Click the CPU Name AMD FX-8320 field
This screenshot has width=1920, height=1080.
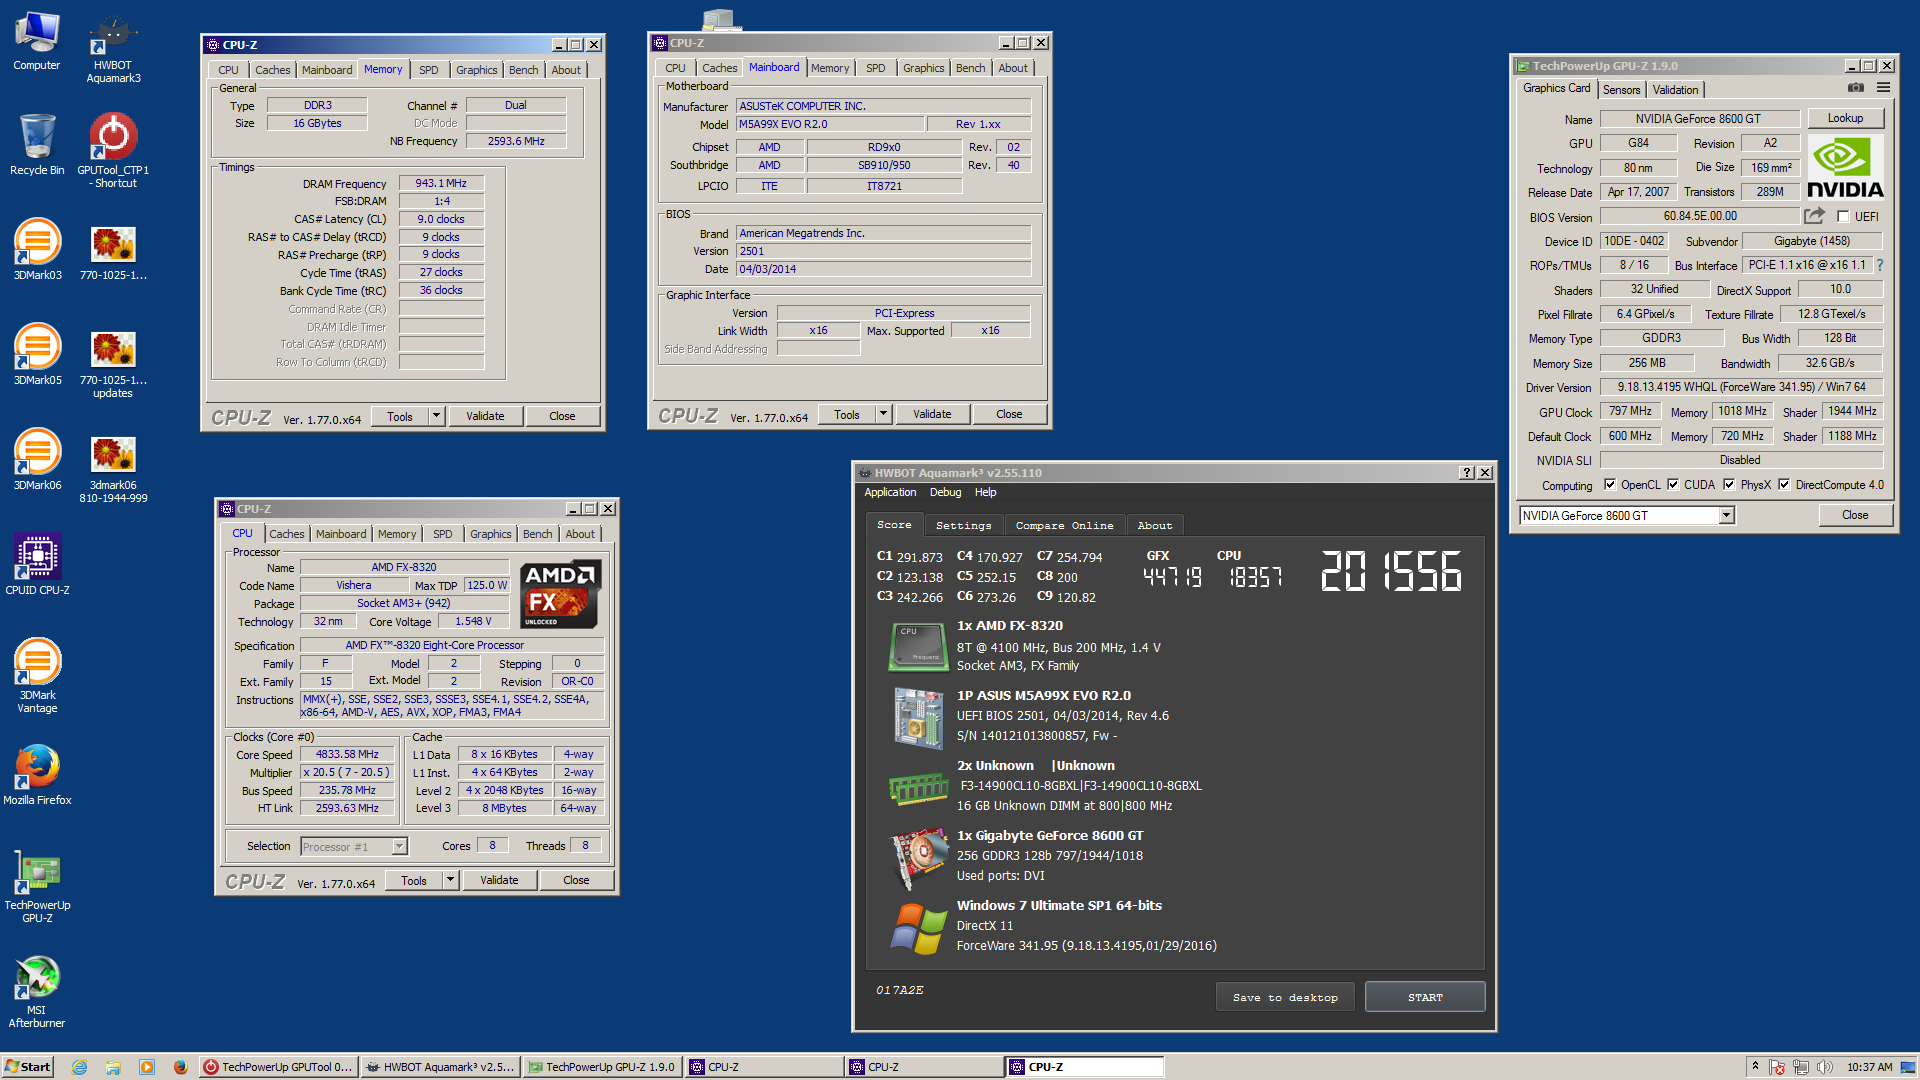coord(404,567)
